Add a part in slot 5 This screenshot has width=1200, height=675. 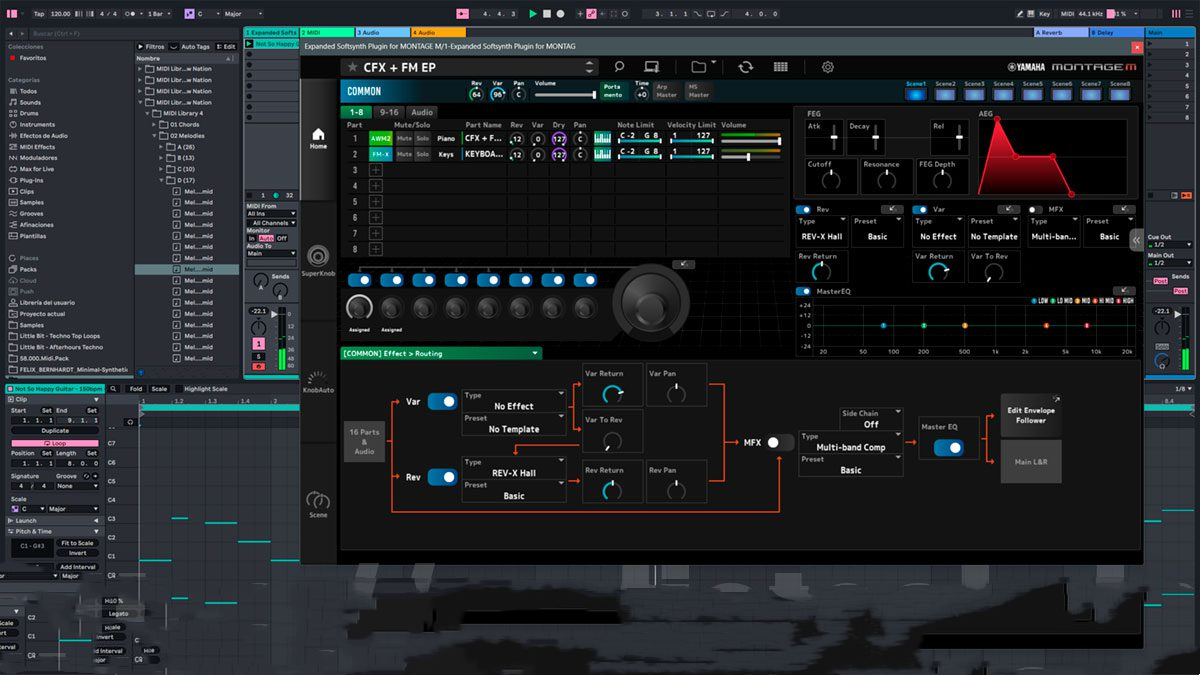point(376,202)
